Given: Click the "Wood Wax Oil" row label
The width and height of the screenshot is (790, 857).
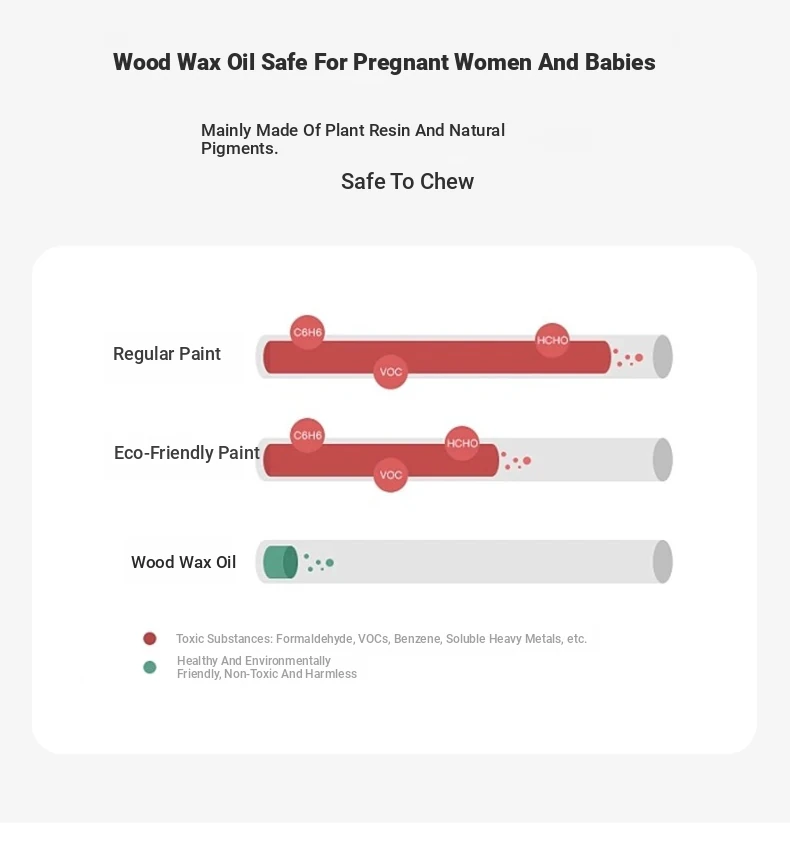Looking at the screenshot, I should click(184, 562).
